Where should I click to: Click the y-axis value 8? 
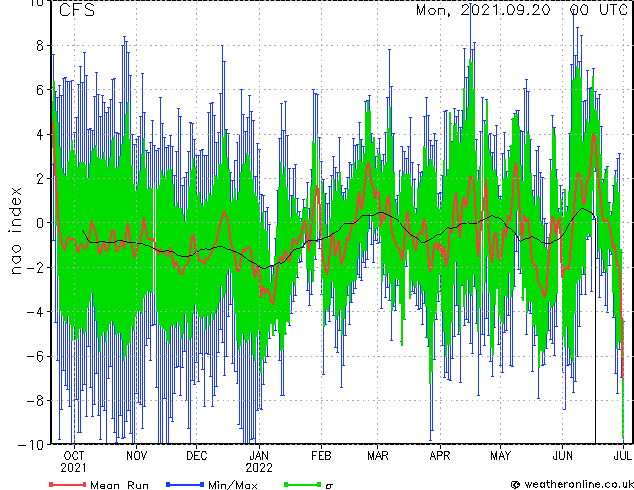(40, 46)
